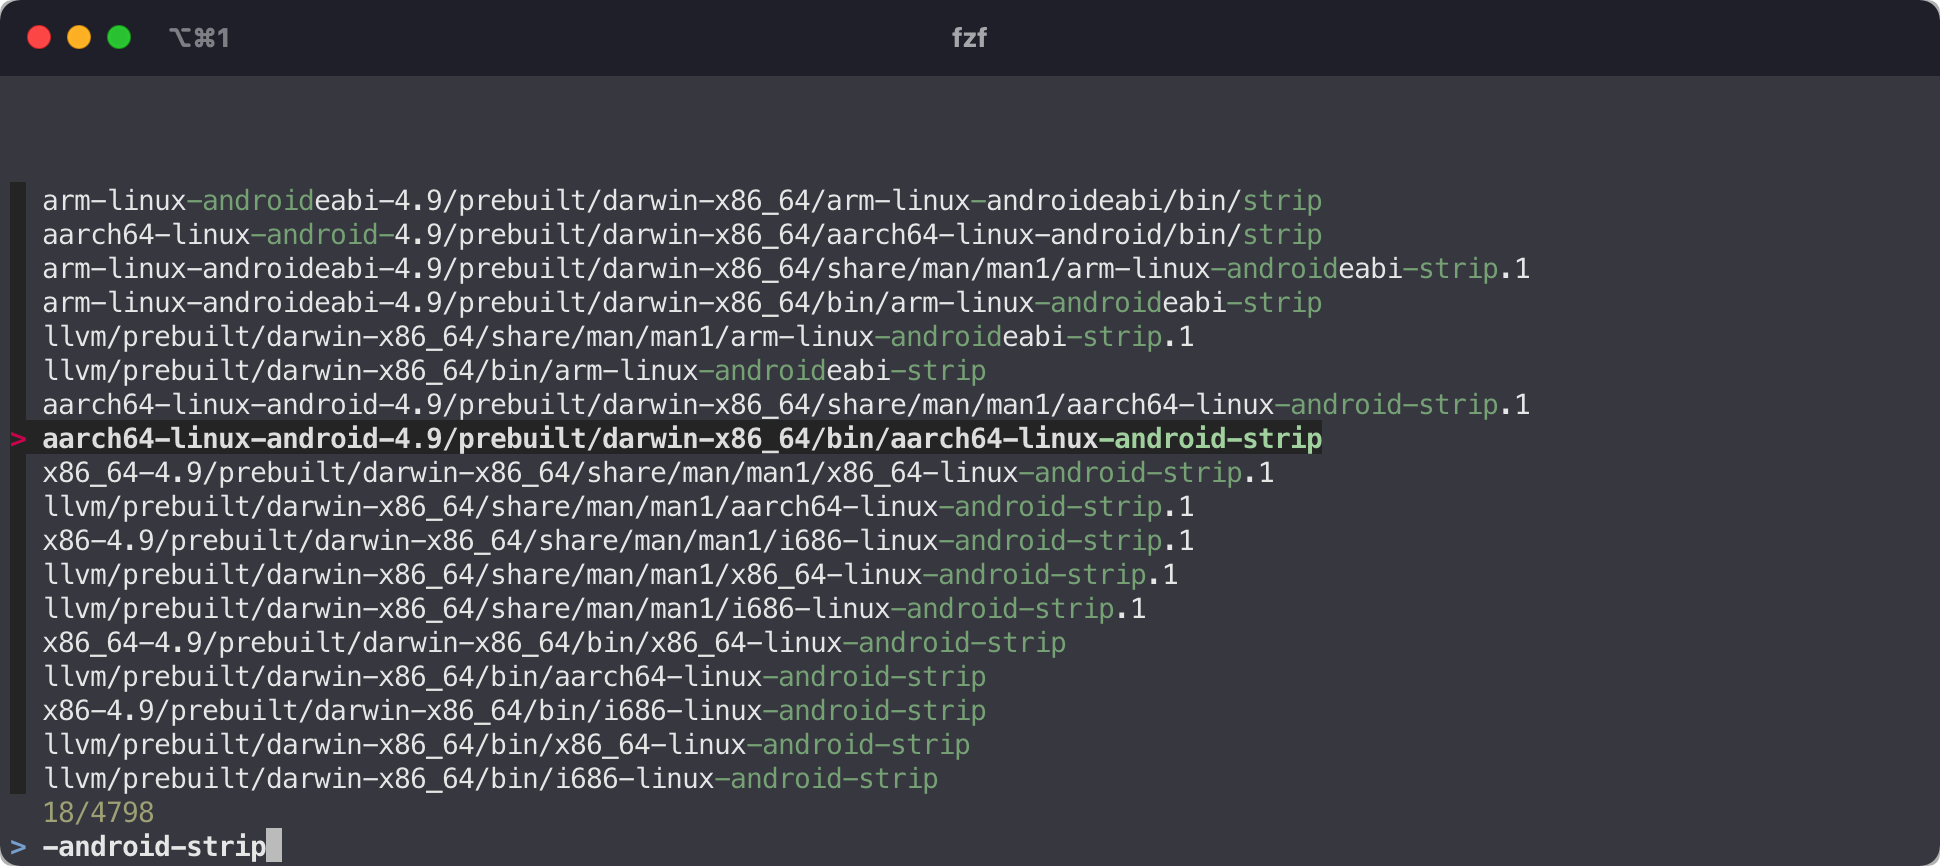
Task: Select aarch64-linux-android-4.9 aarch64-linux-android/bin/strip result
Action: pos(681,235)
